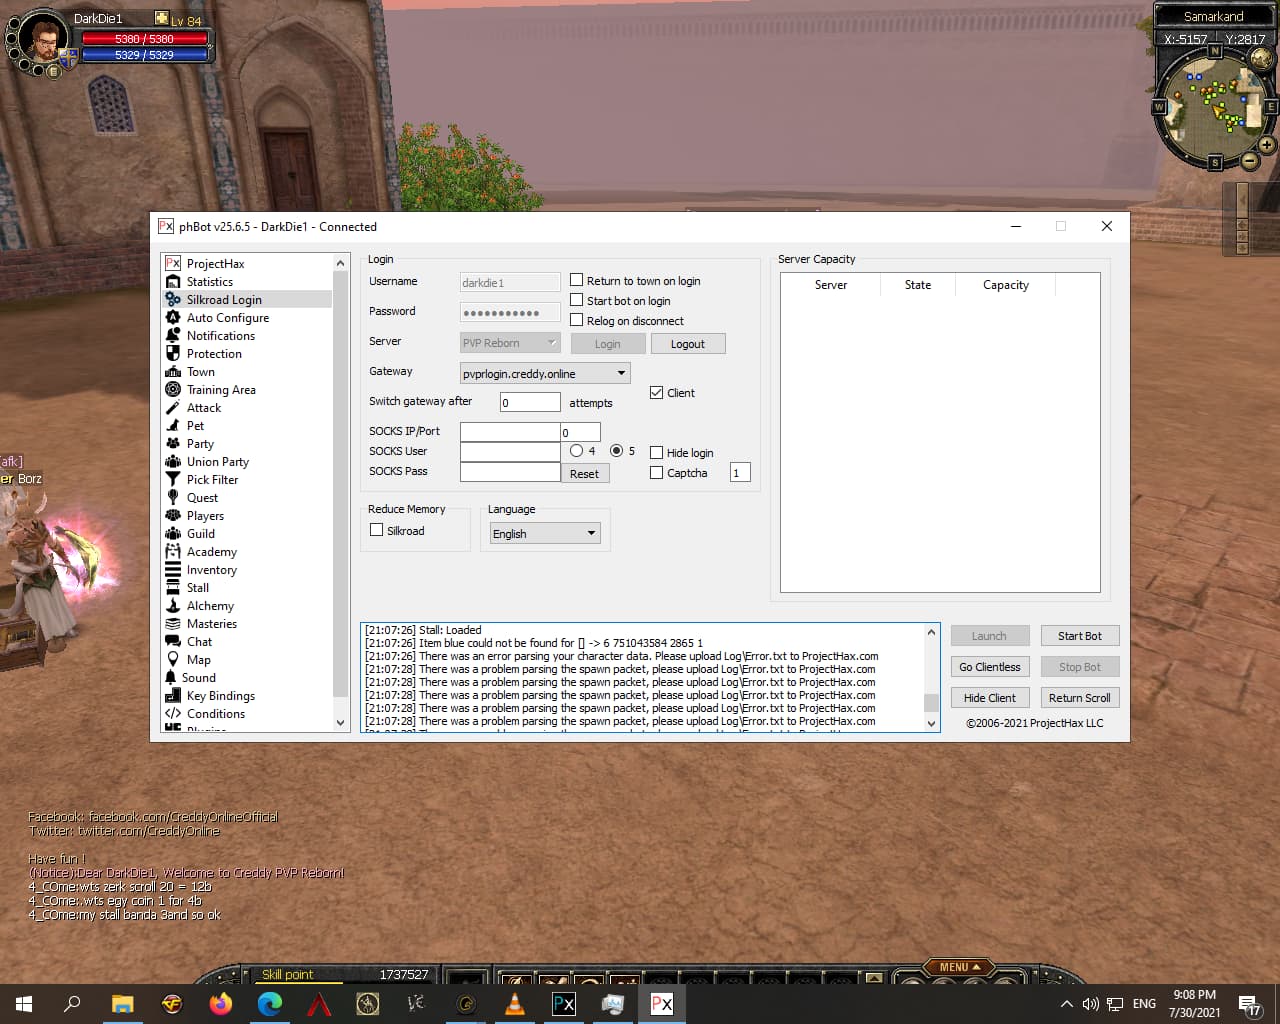Click the Start Bot button

pyautogui.click(x=1079, y=636)
